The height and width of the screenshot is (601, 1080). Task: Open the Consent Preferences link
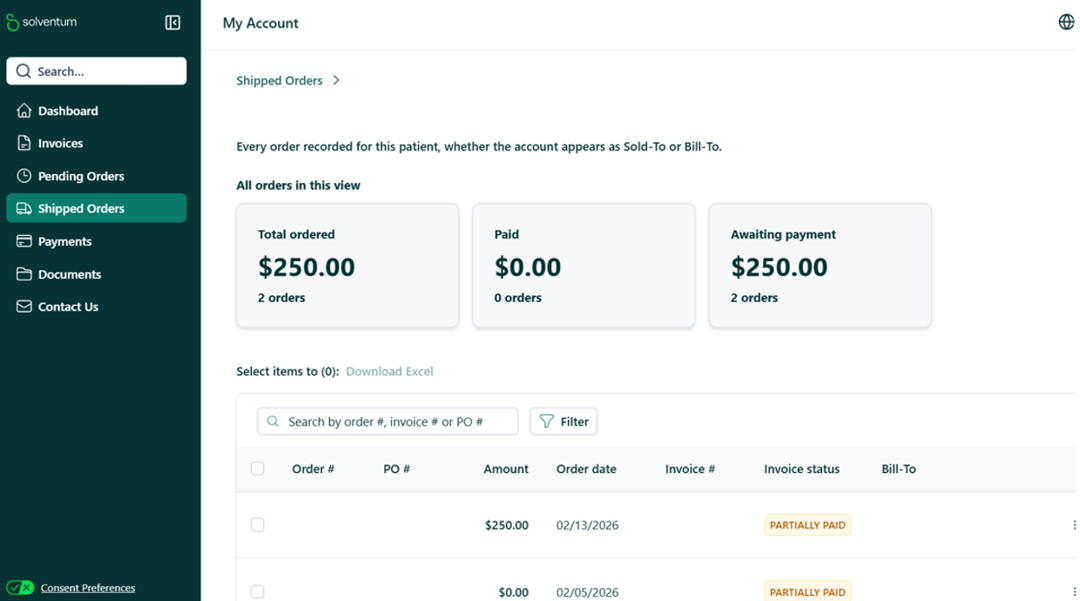pos(87,588)
